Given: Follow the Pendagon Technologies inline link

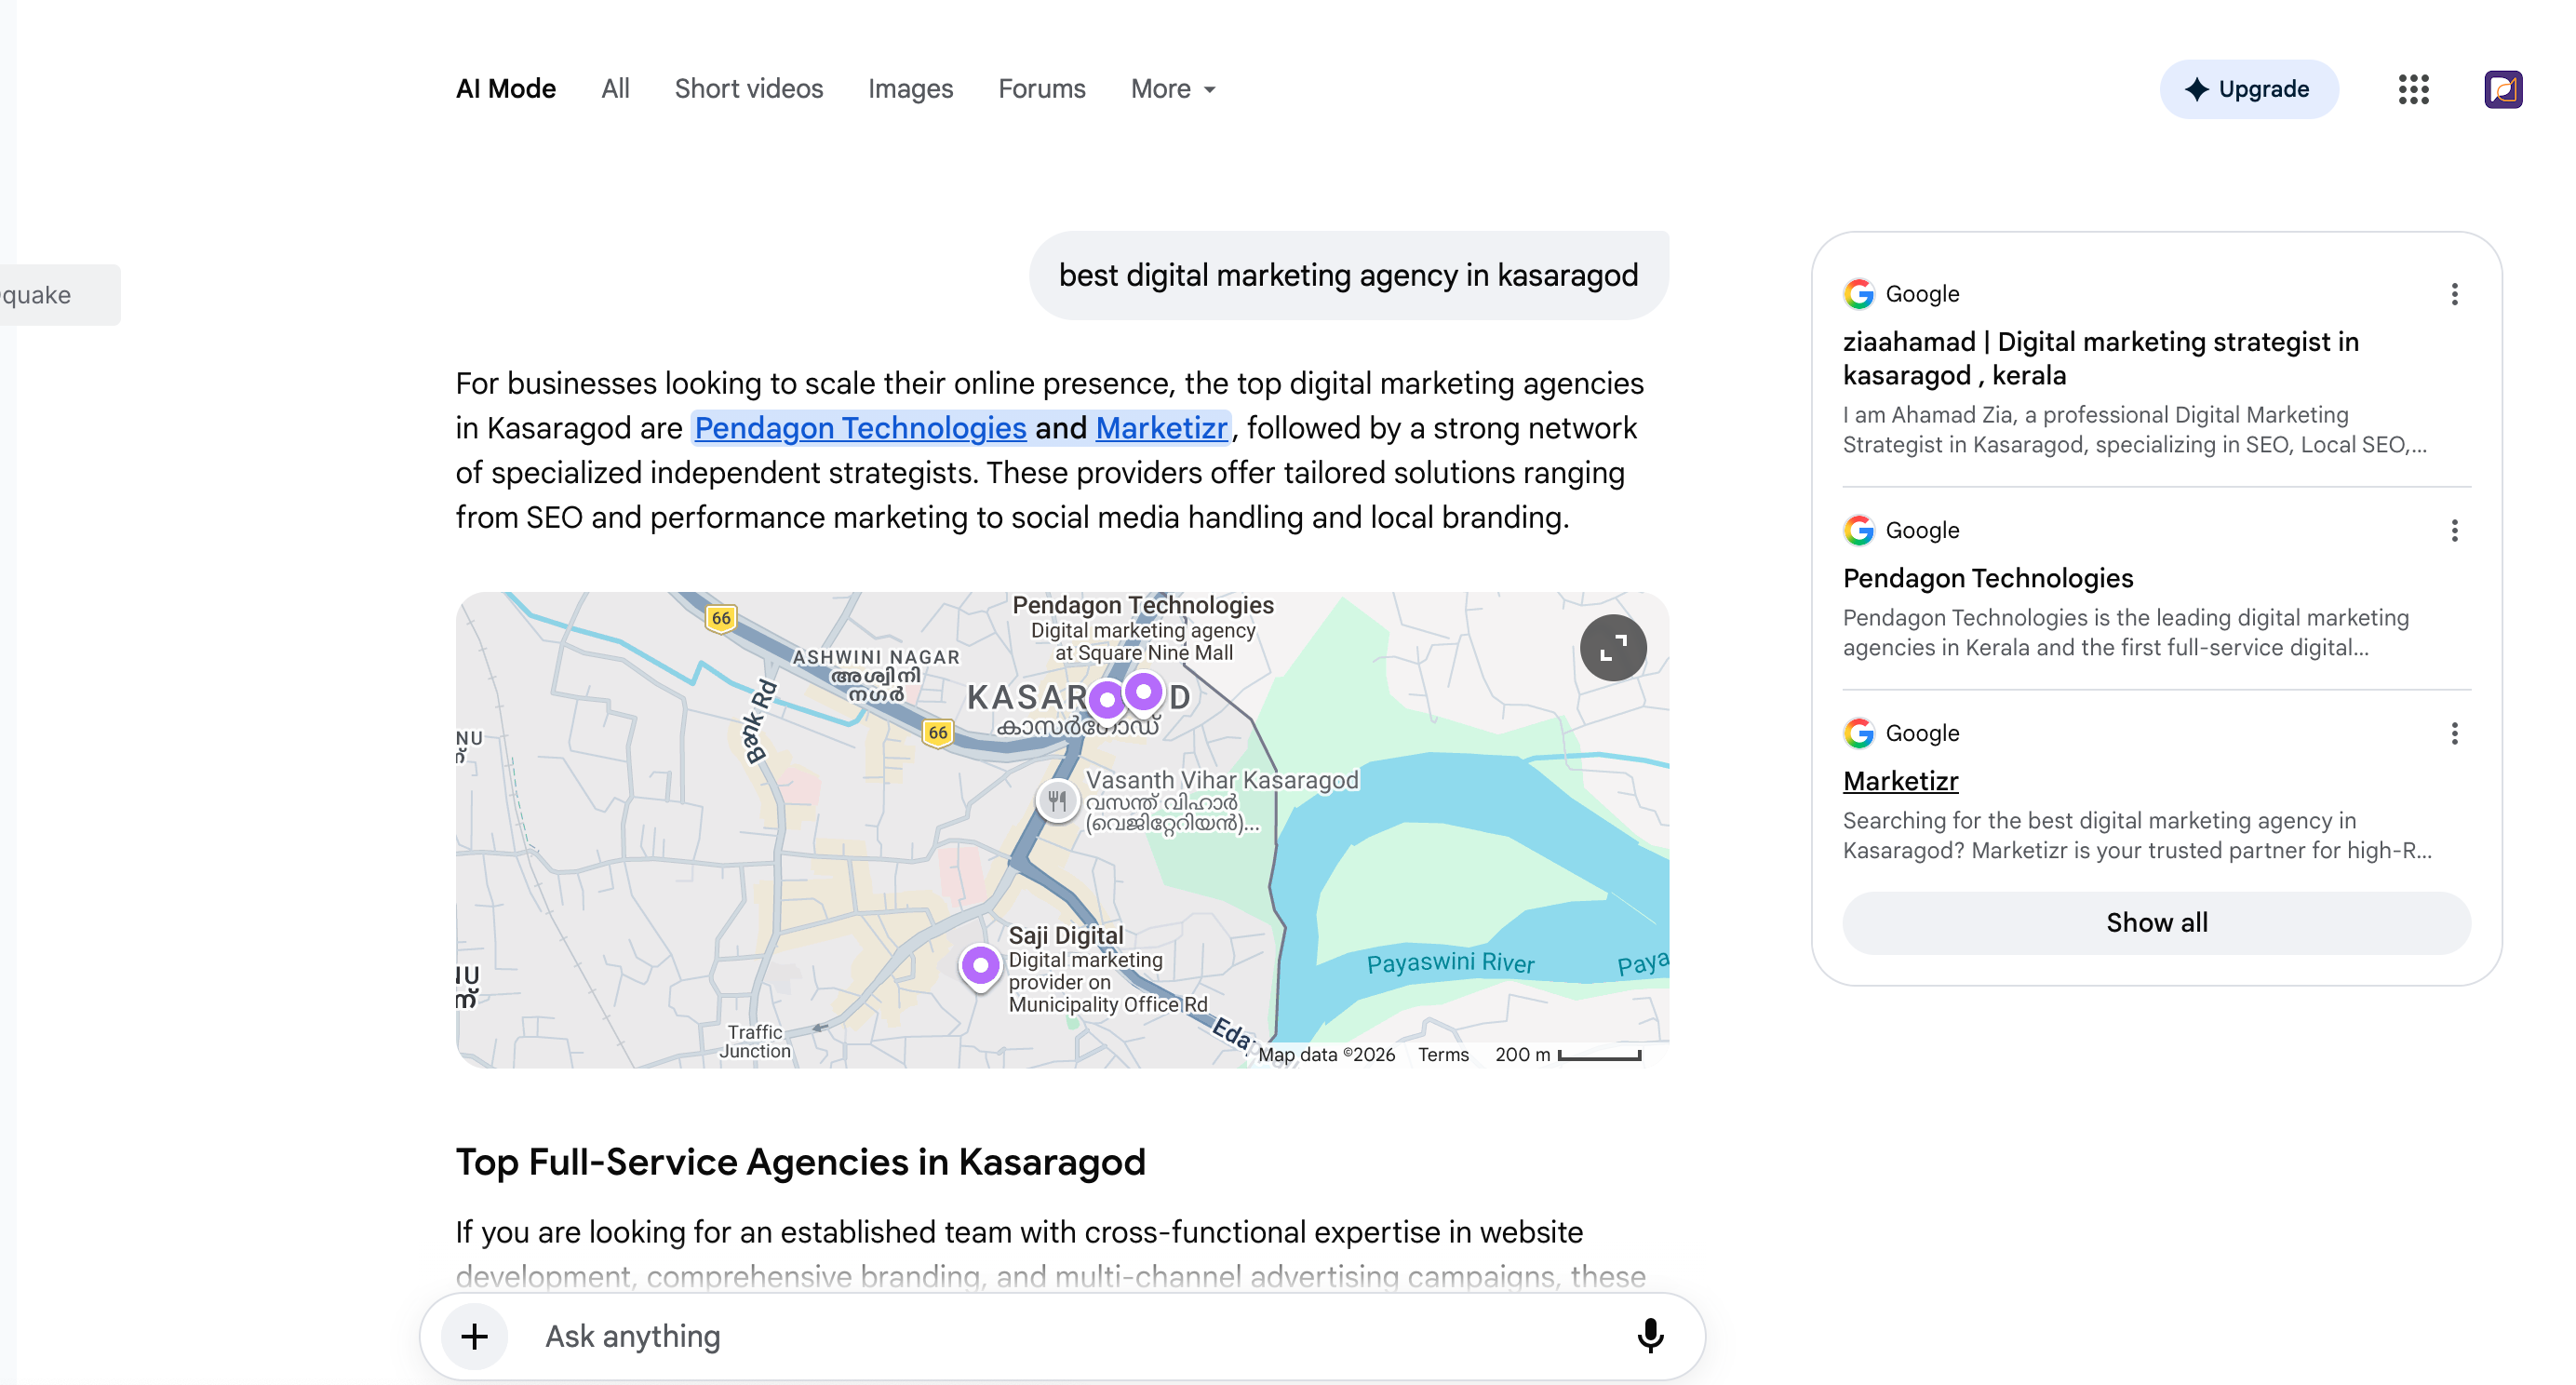Looking at the screenshot, I should click(x=860, y=428).
